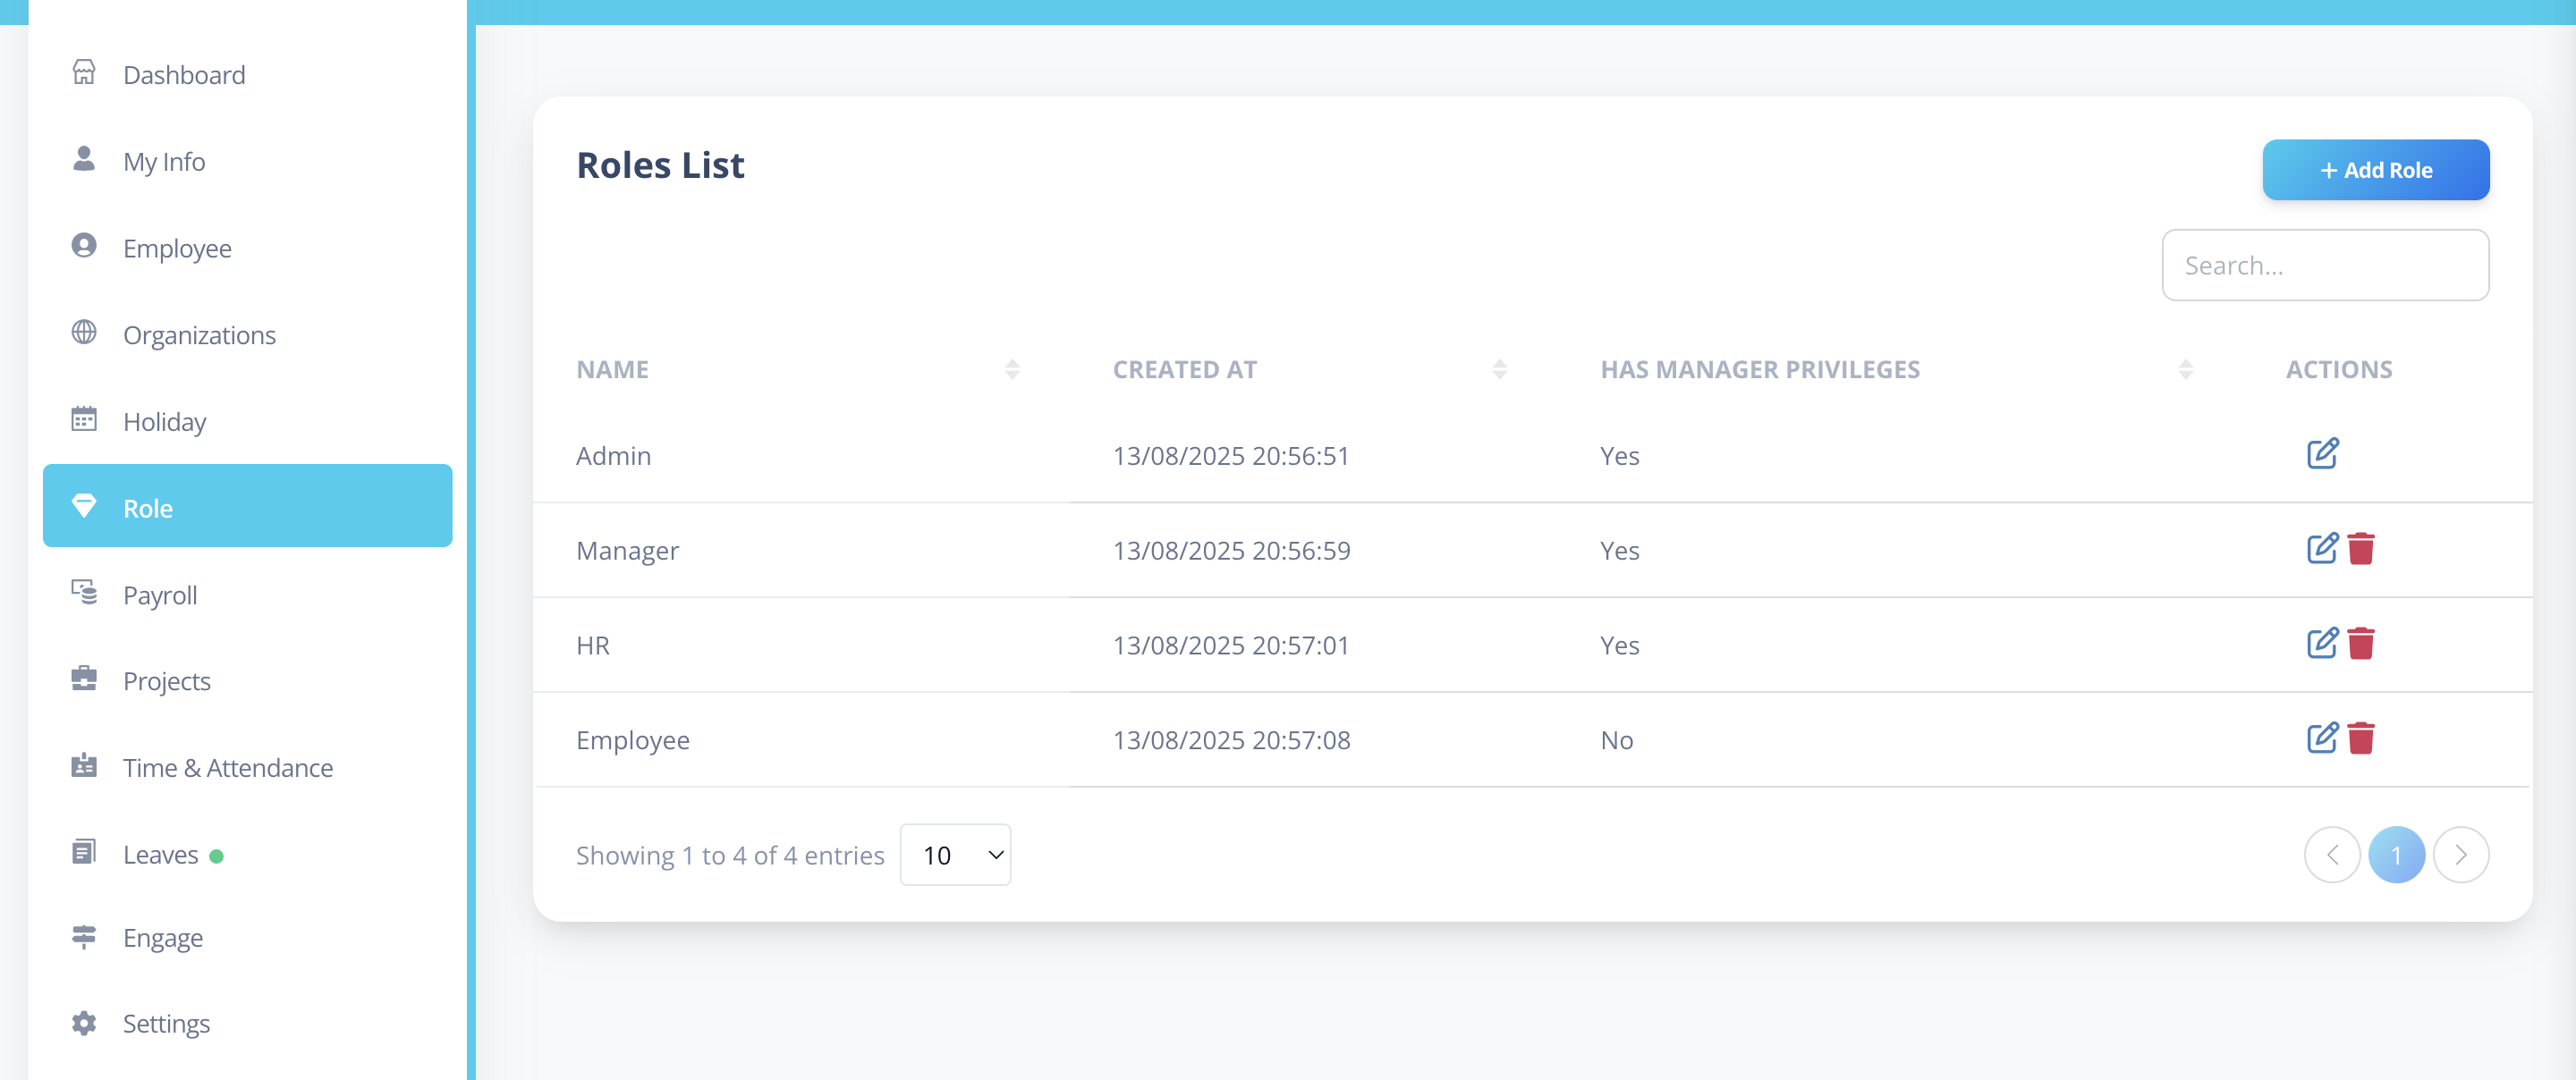
Task: Click the Leaves green status dot
Action: click(216, 856)
